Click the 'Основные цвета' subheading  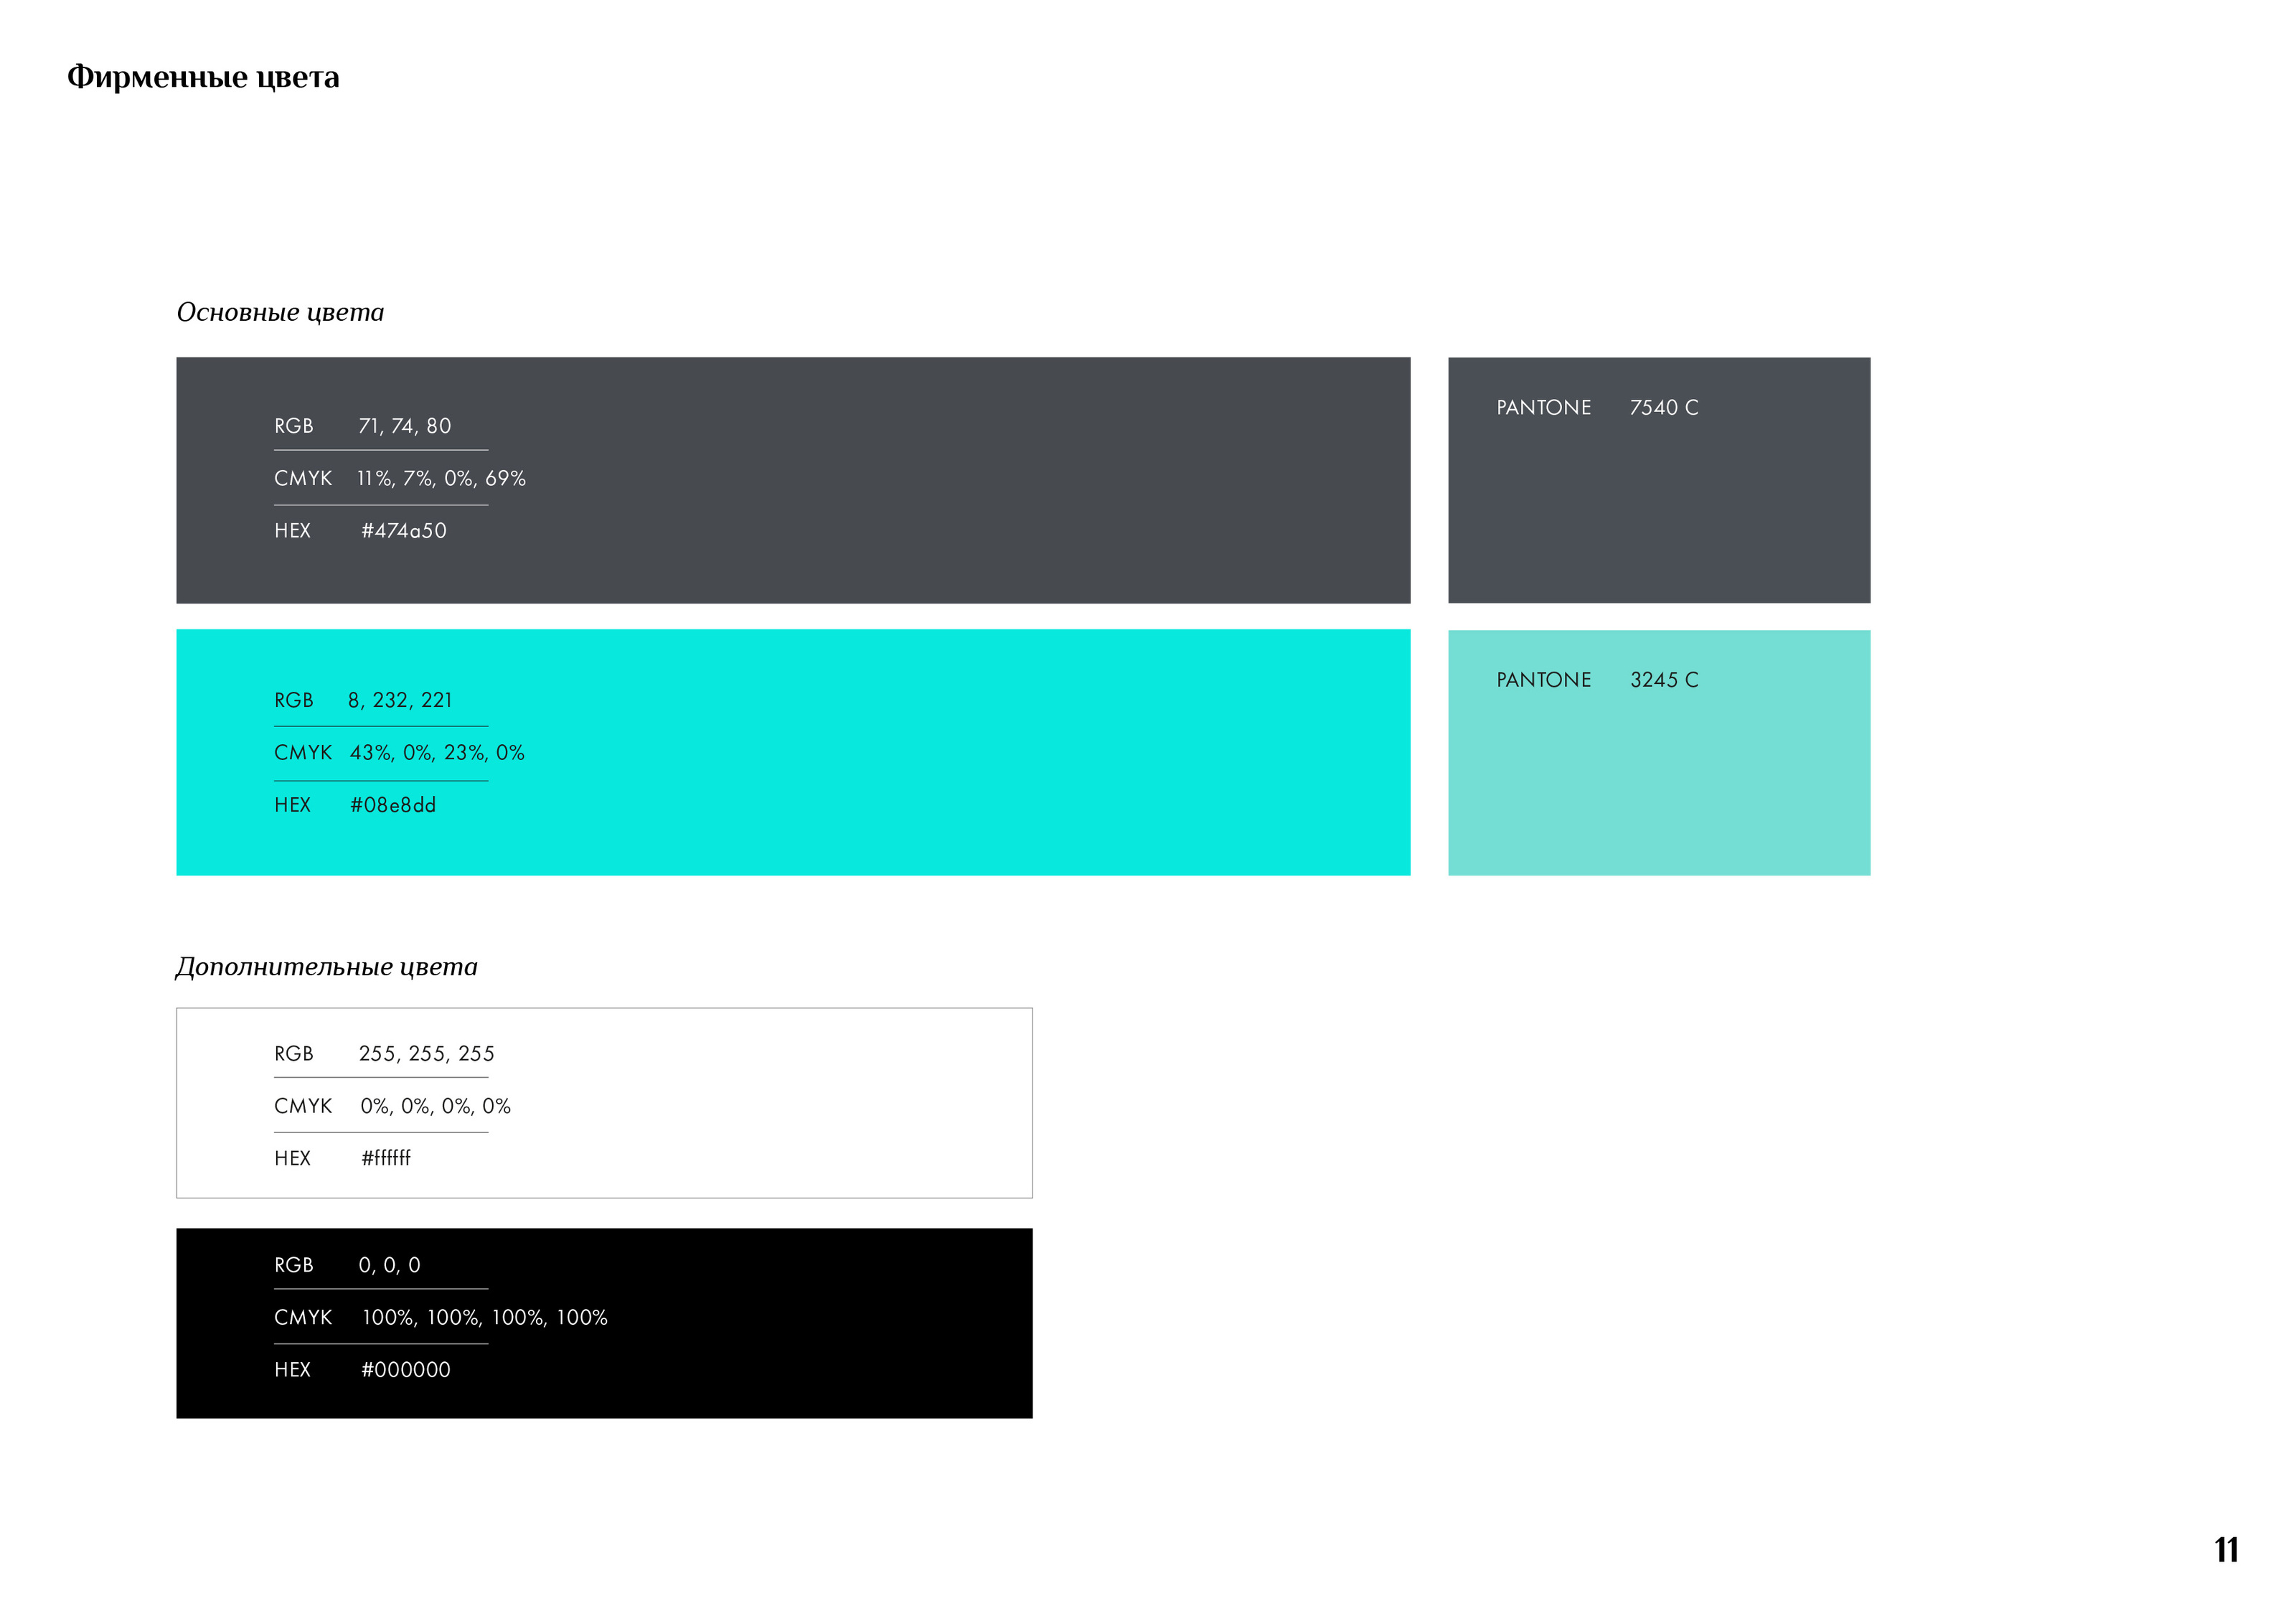click(280, 312)
